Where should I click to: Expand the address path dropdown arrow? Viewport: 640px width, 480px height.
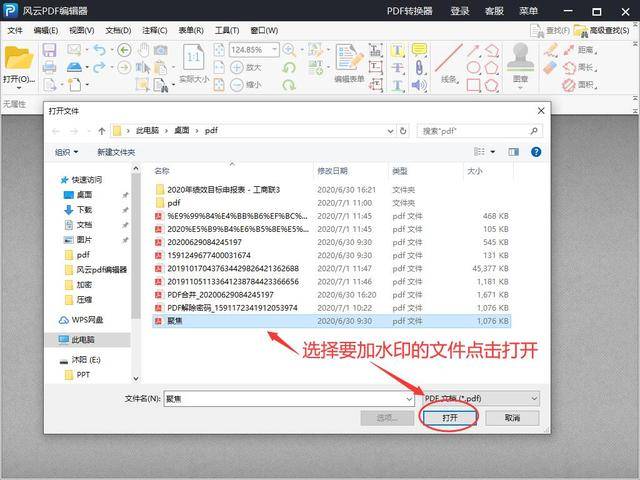coord(391,131)
